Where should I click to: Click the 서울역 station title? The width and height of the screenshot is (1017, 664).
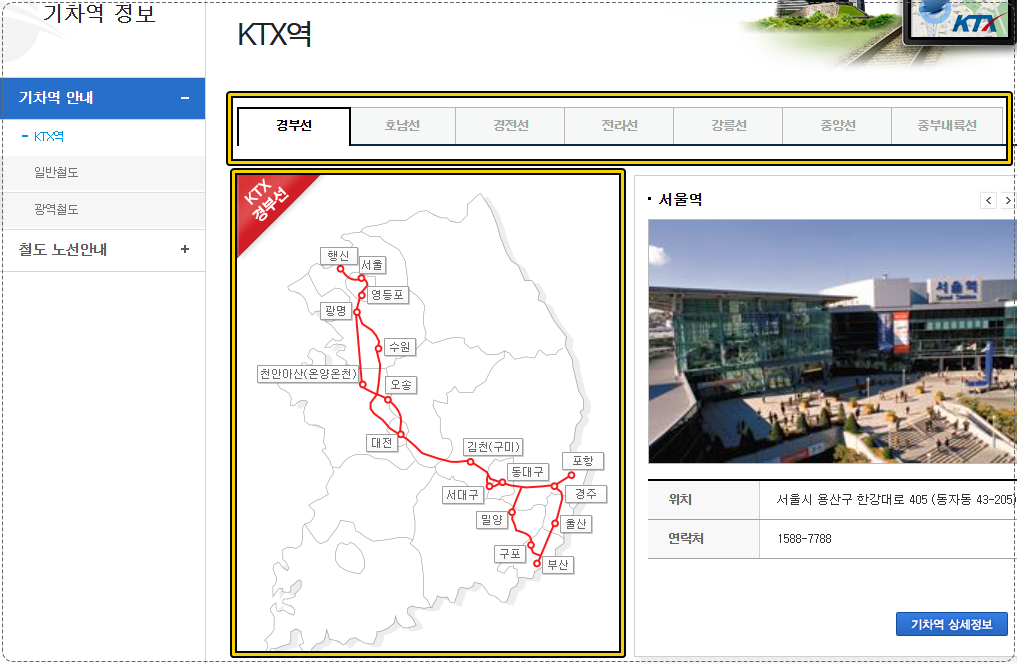tap(680, 200)
